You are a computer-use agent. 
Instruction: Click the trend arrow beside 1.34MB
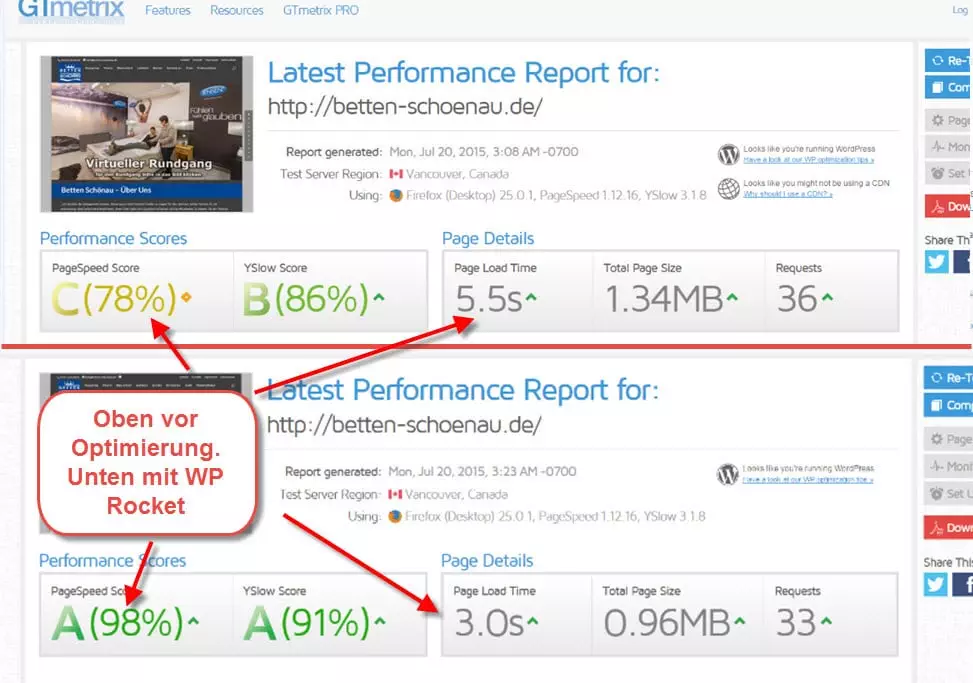(732, 298)
